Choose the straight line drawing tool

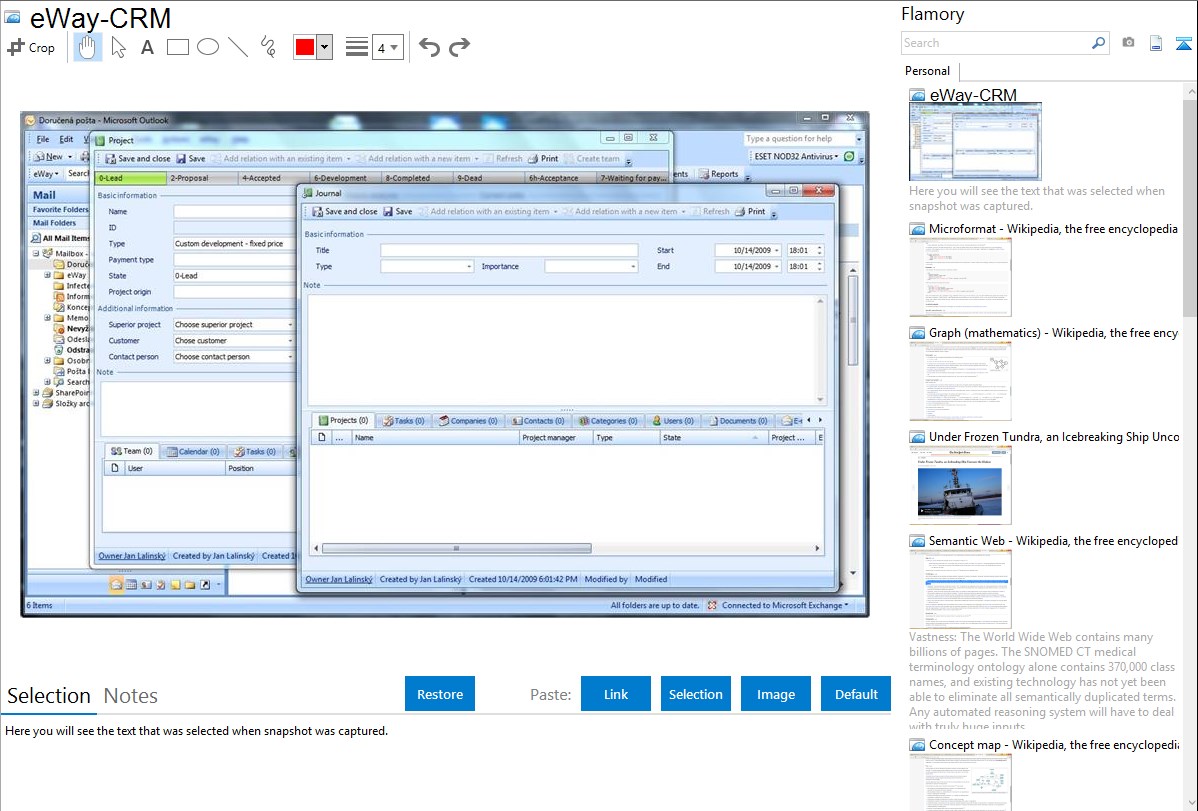(238, 47)
